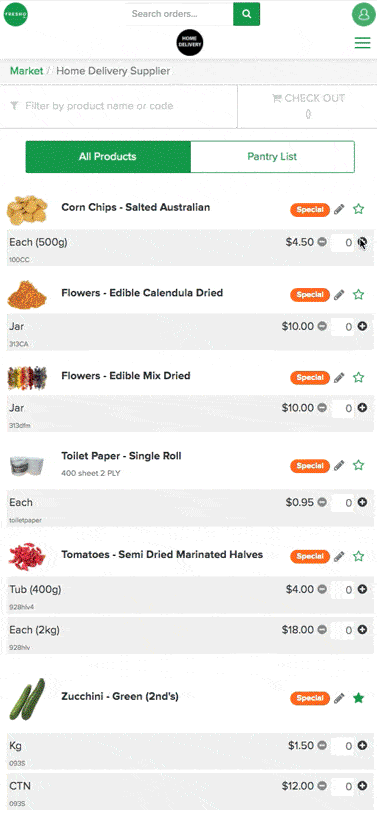Screen dimensions: 377x818
Task: Click the Filter by product name field
Action: [x=118, y=106]
